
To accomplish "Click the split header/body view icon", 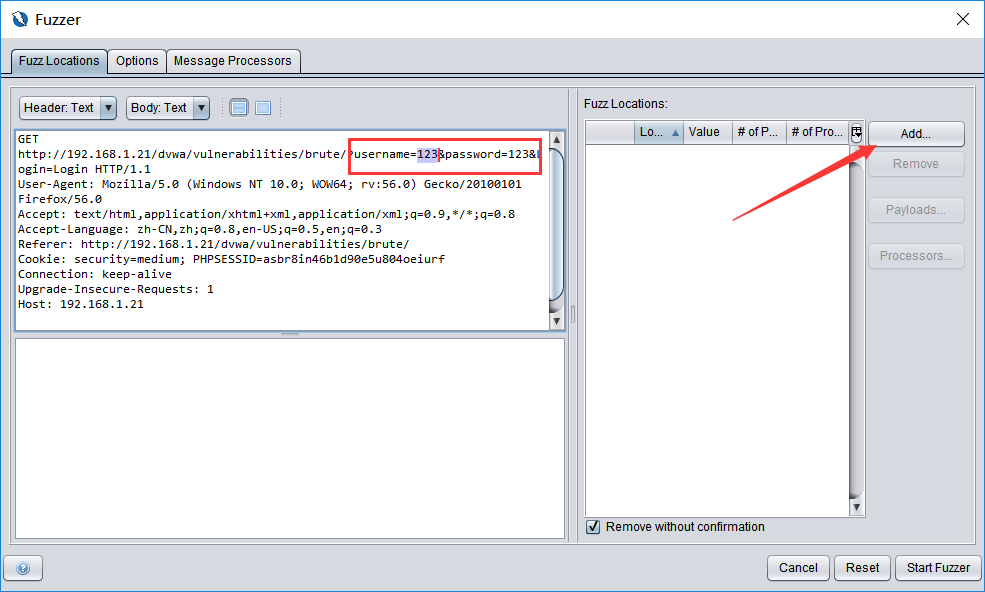I will (239, 108).
